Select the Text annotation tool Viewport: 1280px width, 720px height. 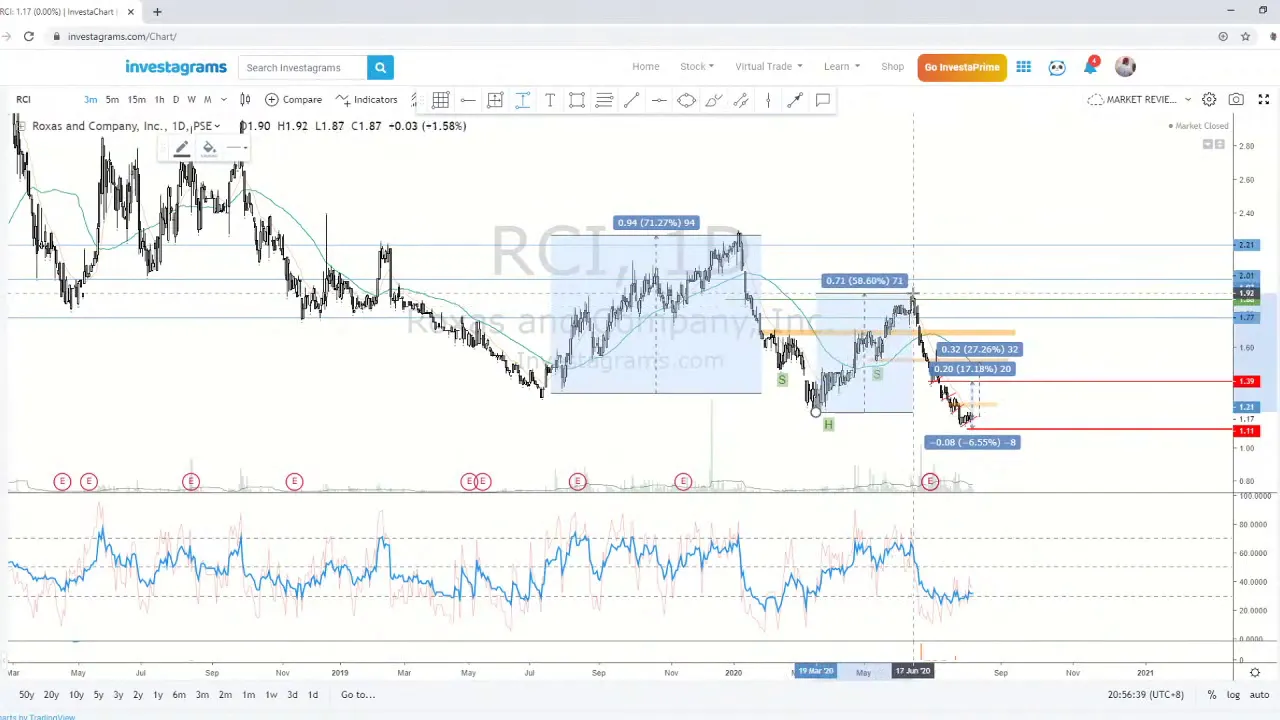549,100
